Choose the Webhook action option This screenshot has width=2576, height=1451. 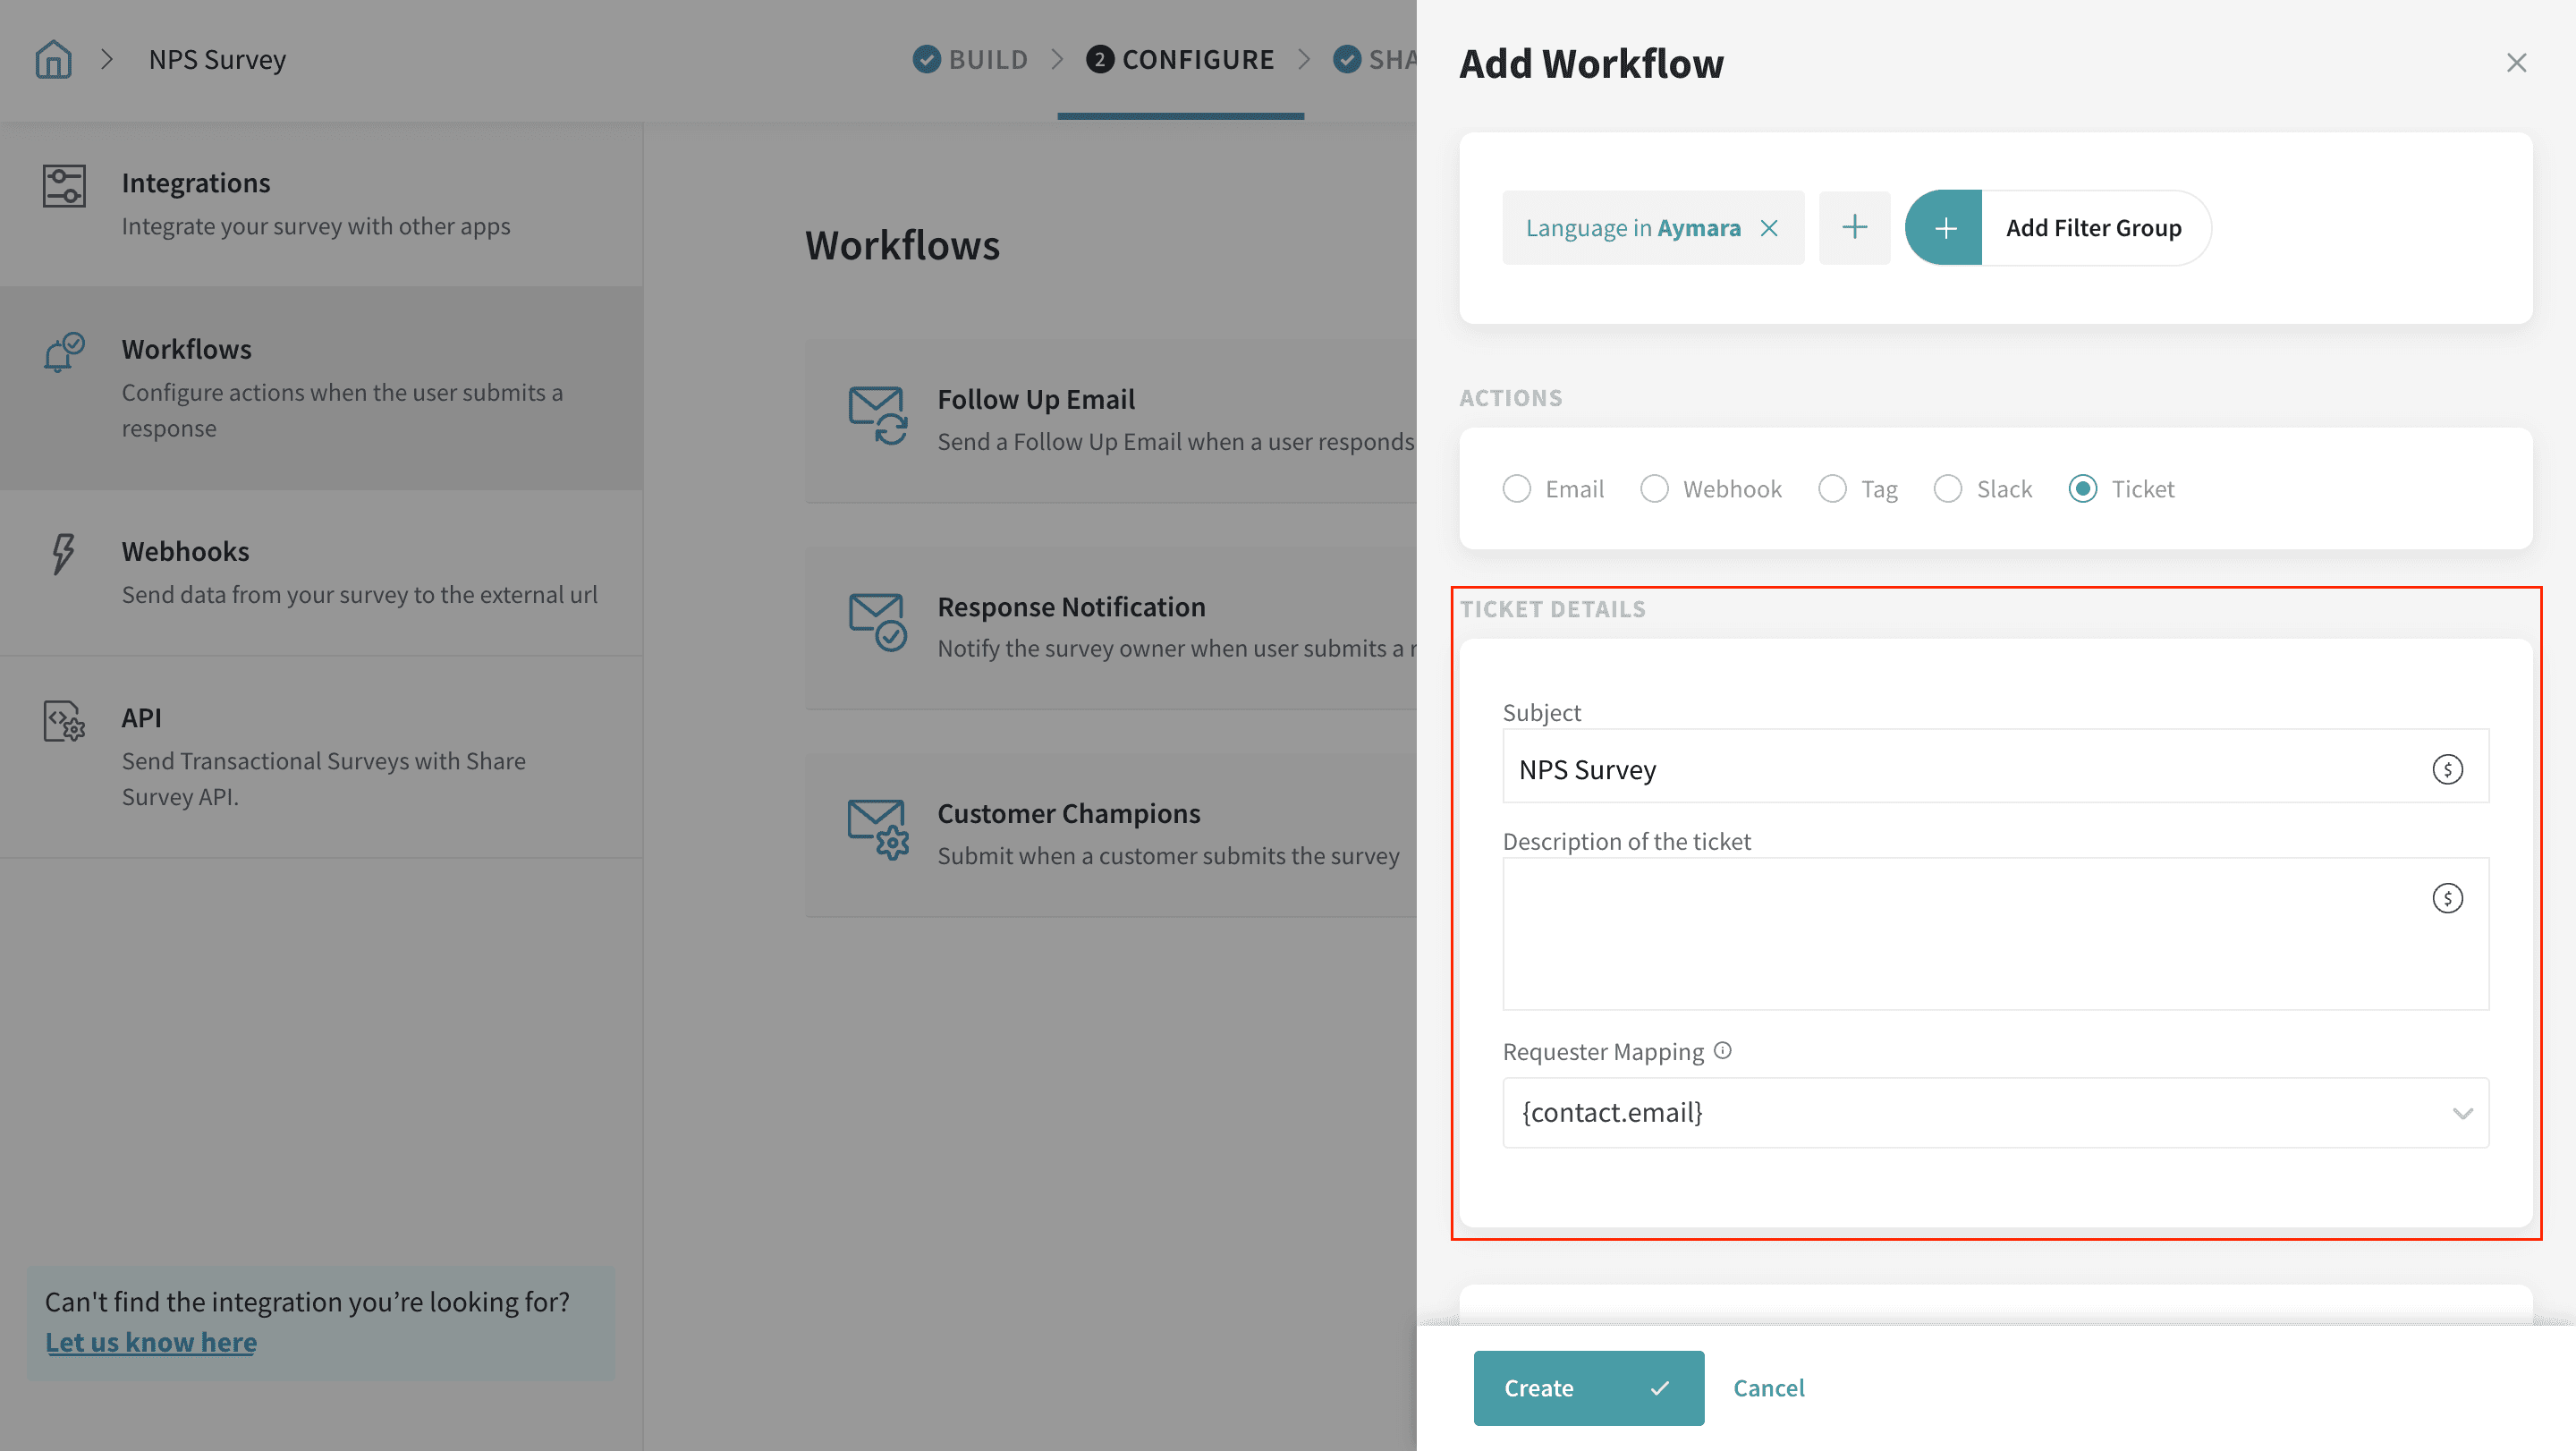point(1654,489)
